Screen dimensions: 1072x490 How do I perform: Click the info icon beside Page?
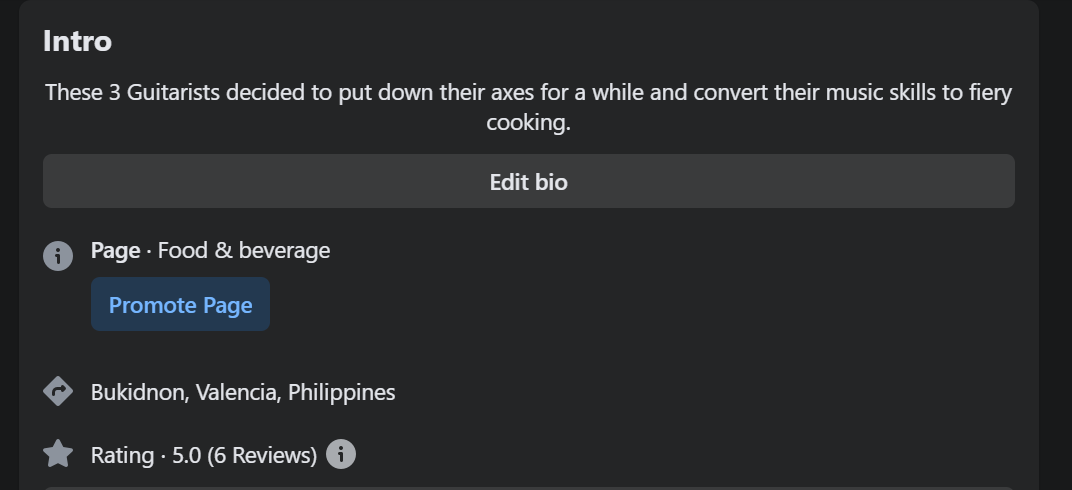point(58,255)
